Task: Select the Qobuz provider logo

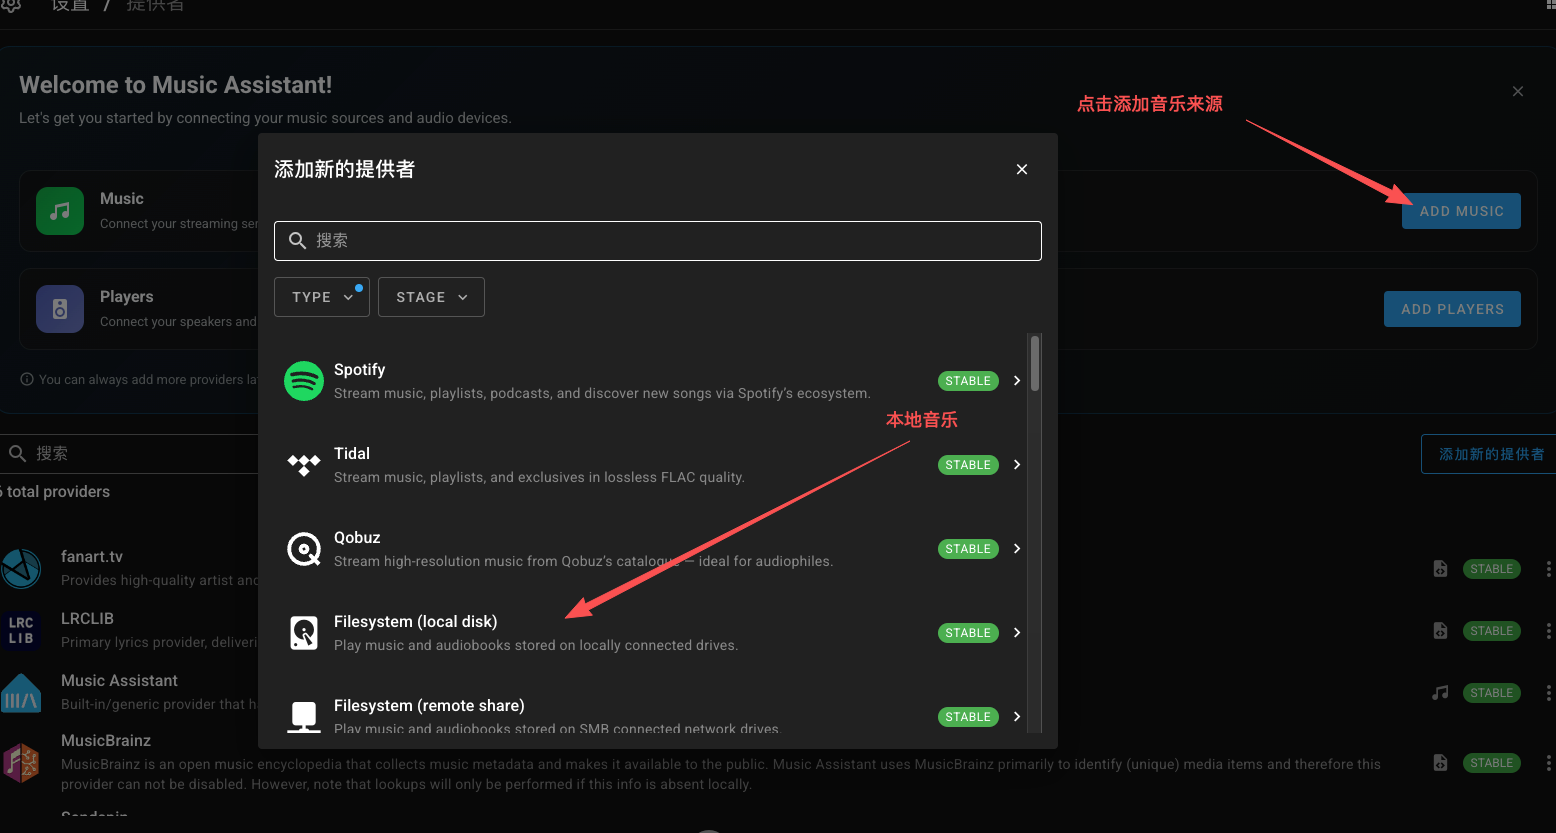Action: (x=303, y=548)
